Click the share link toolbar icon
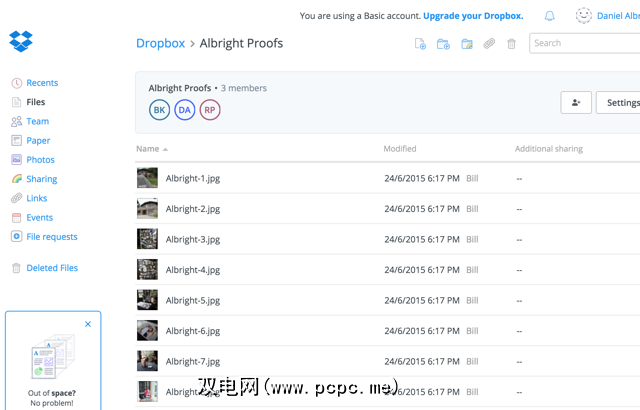The image size is (640, 410). coord(489,43)
